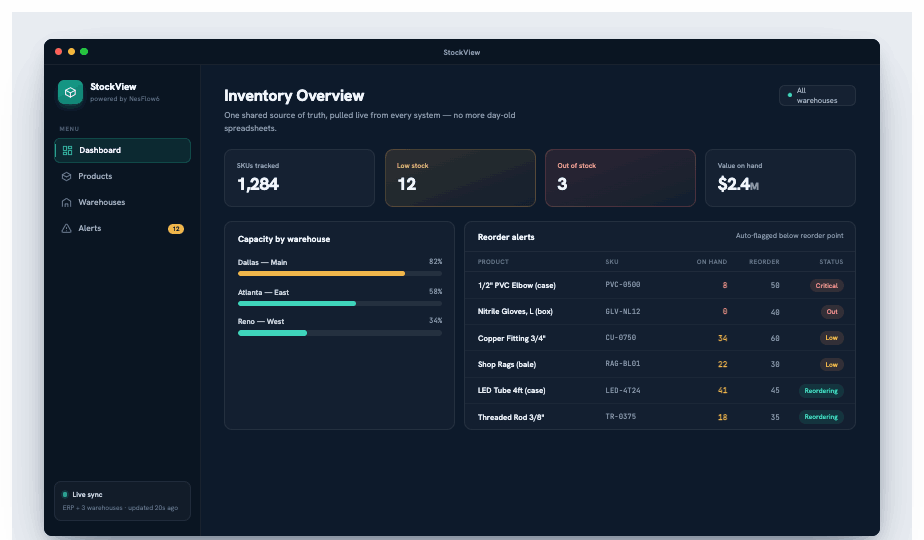Click the Out status badge
The image size is (924, 540).
tap(831, 312)
